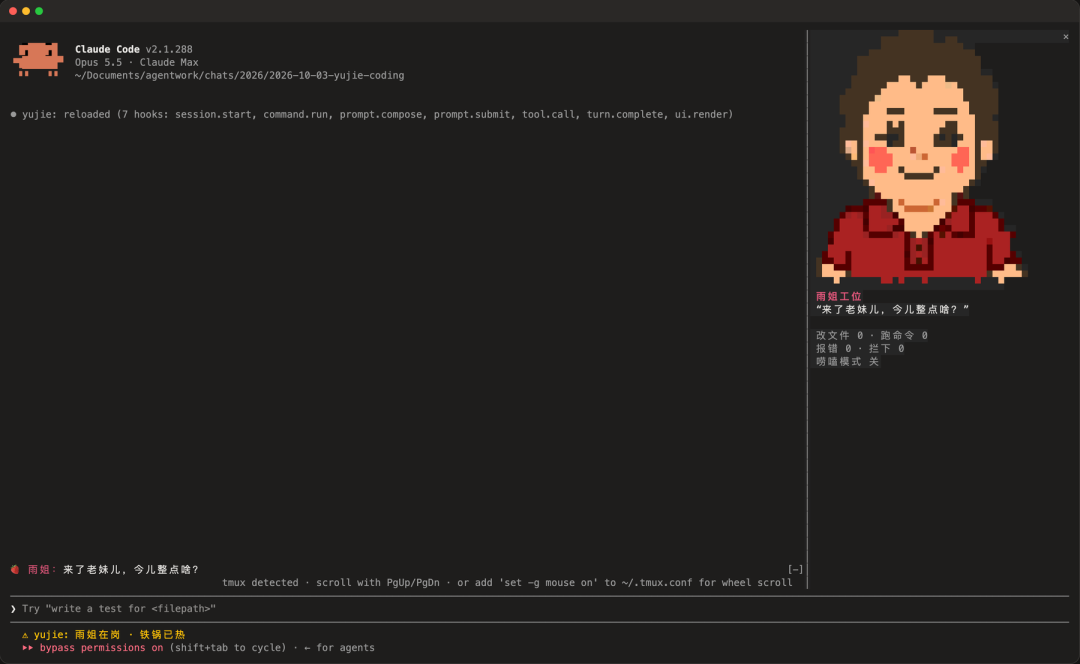This screenshot has height=664, width=1080.
Task: Close the 雨姐工位 side panel with ×
Action: tap(1066, 37)
